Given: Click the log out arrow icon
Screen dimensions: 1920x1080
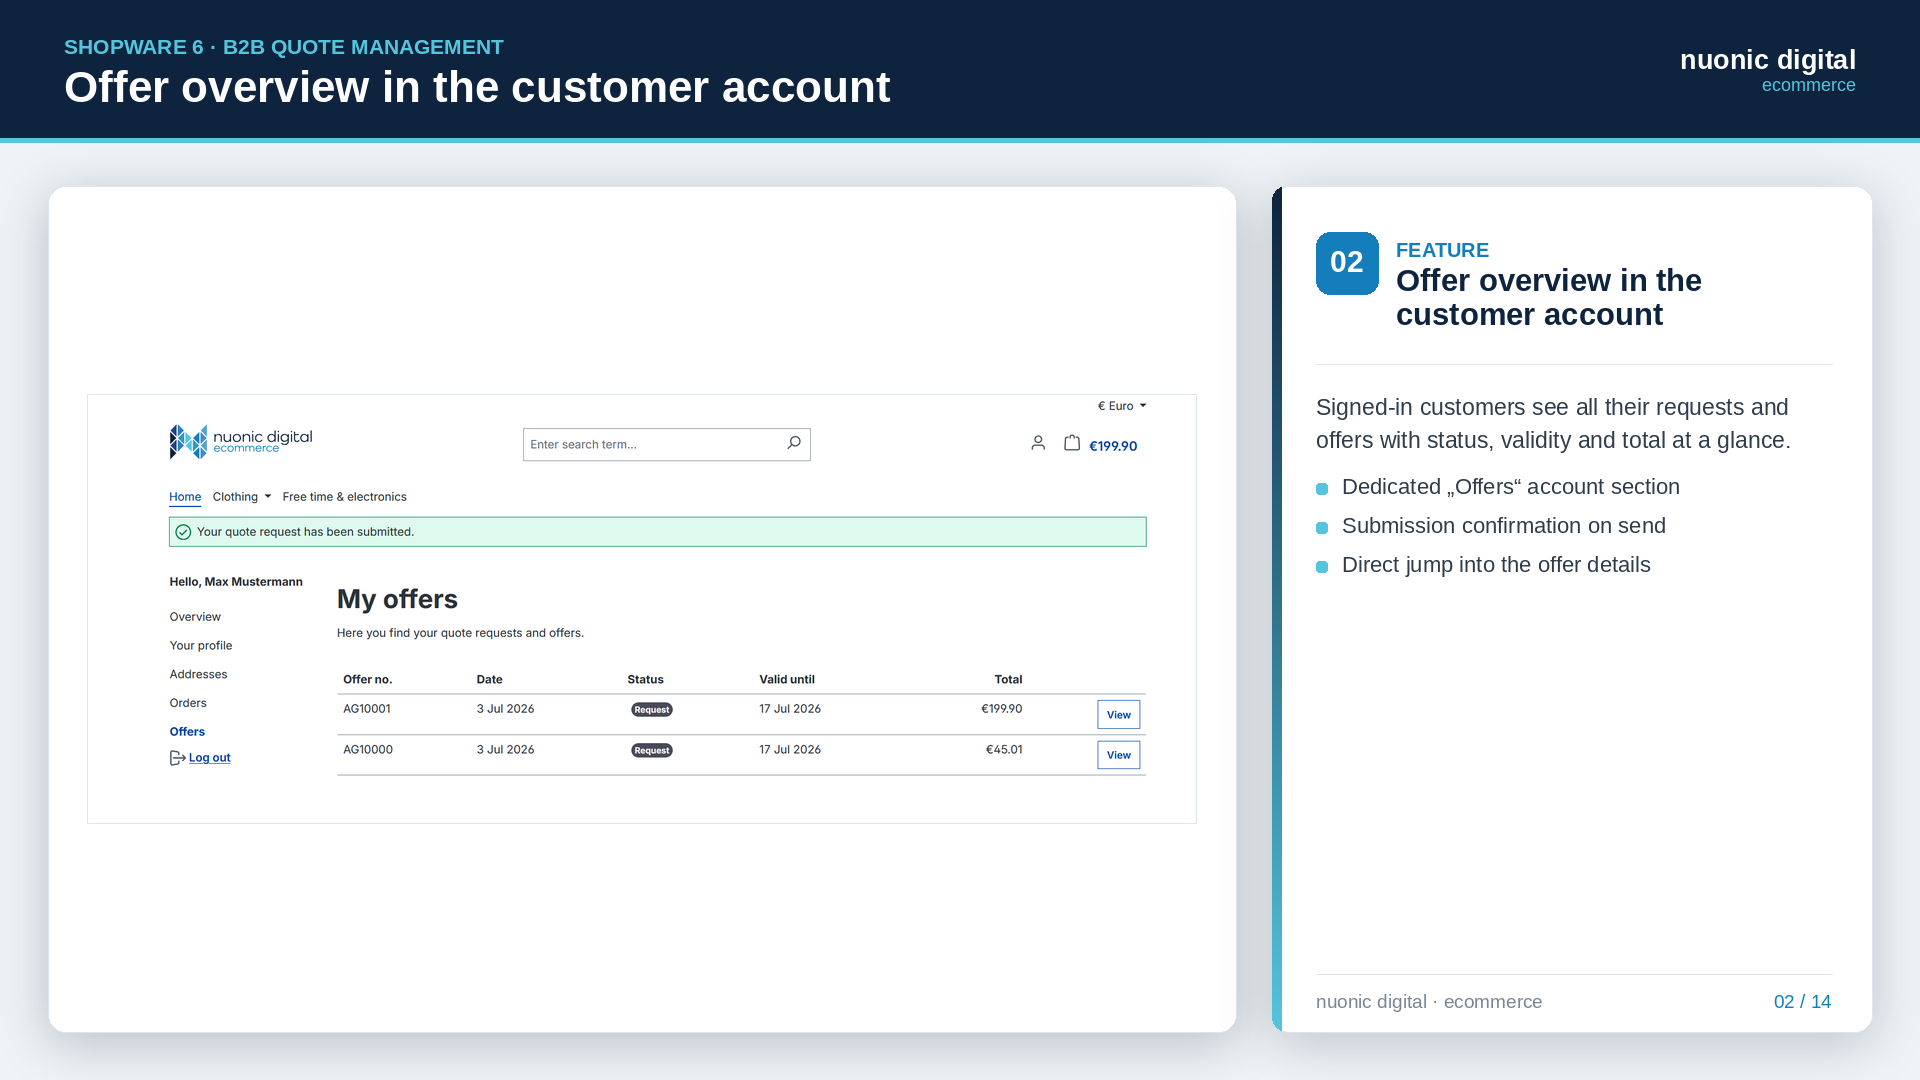Looking at the screenshot, I should pyautogui.click(x=177, y=758).
